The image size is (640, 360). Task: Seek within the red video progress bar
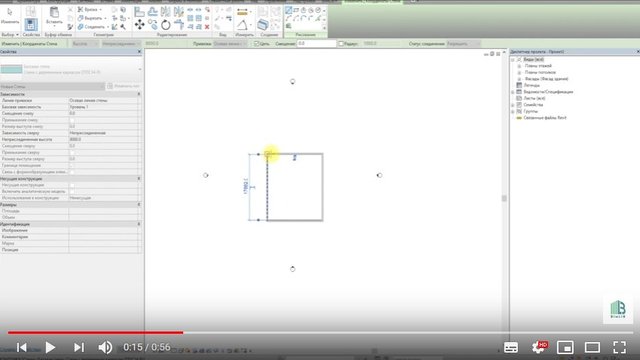tap(96, 333)
